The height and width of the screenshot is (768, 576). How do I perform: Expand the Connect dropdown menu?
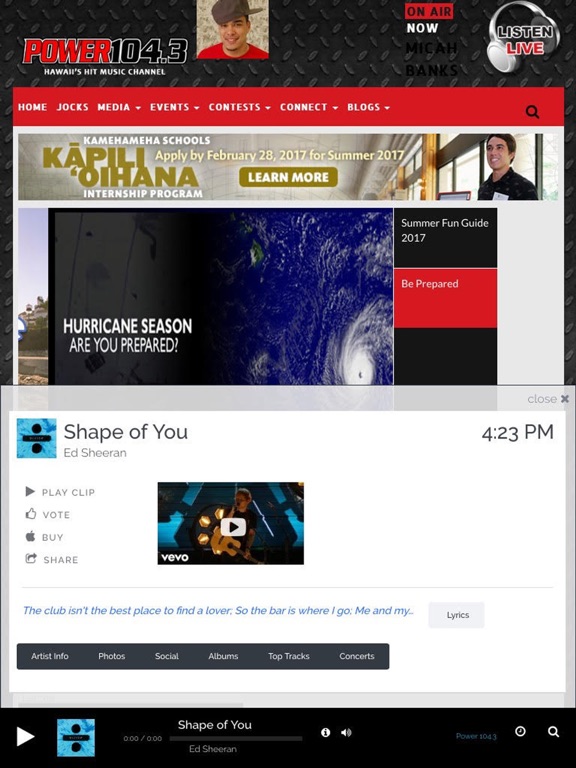(x=309, y=107)
